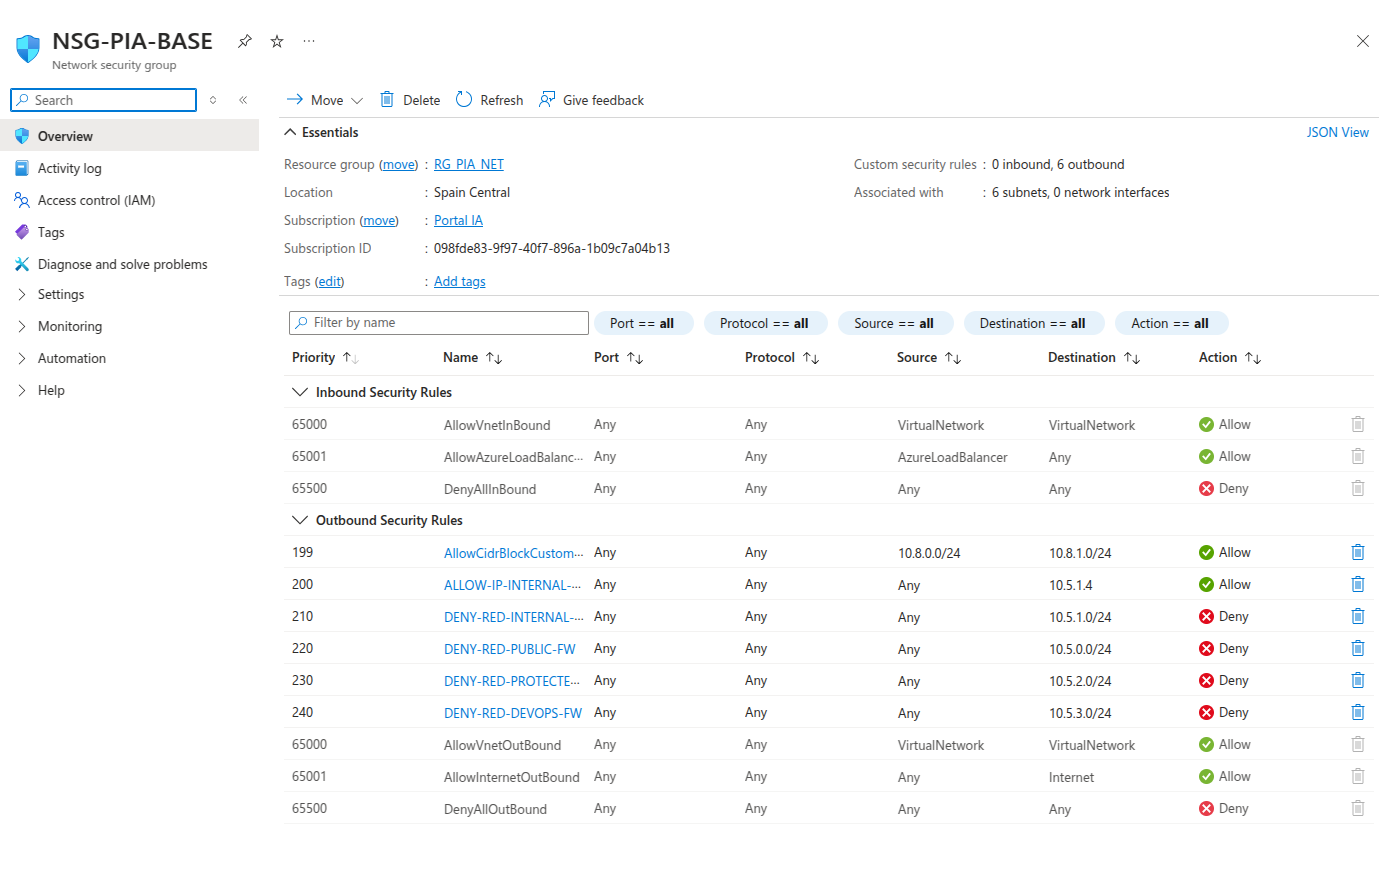The height and width of the screenshot is (887, 1393).
Task: Delete the DENY-RED-PROTECTE rule
Action: click(x=1357, y=680)
